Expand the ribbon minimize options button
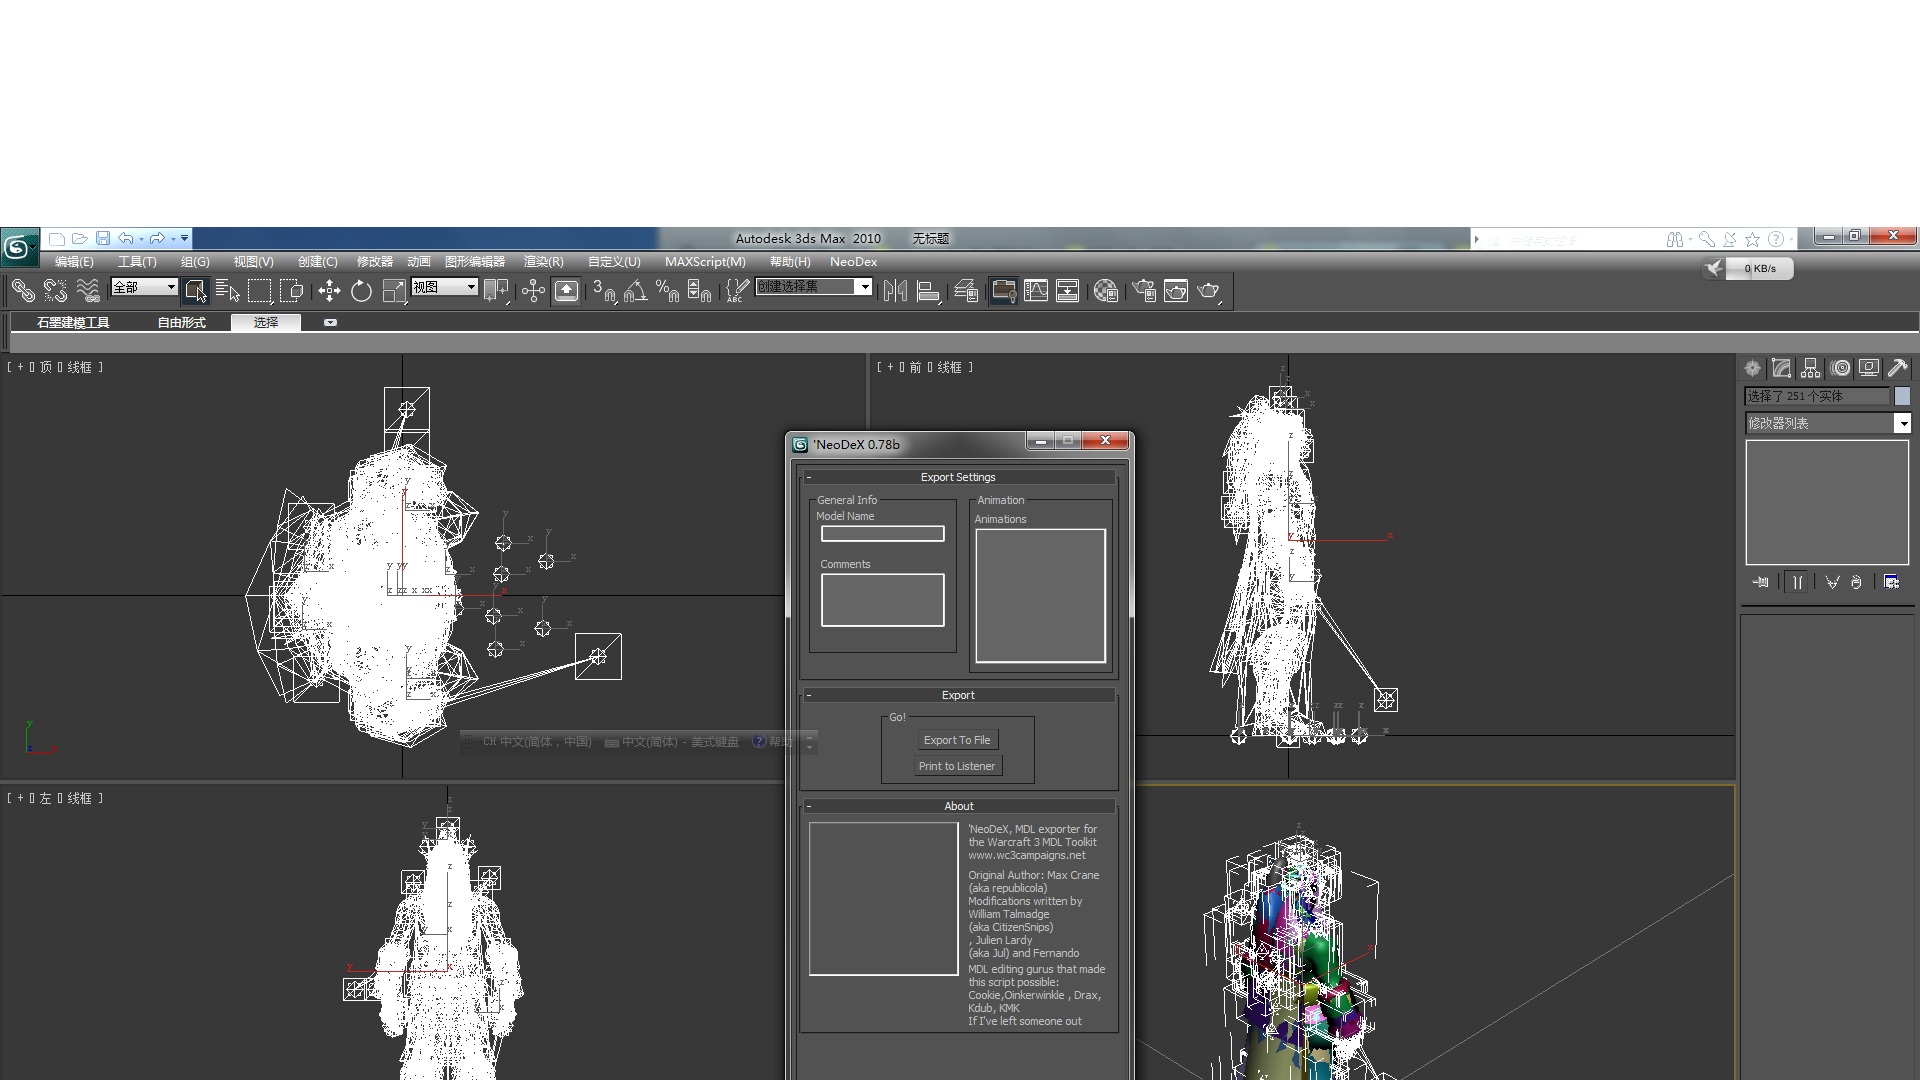Screen dimensions: 1920x1080 330,322
